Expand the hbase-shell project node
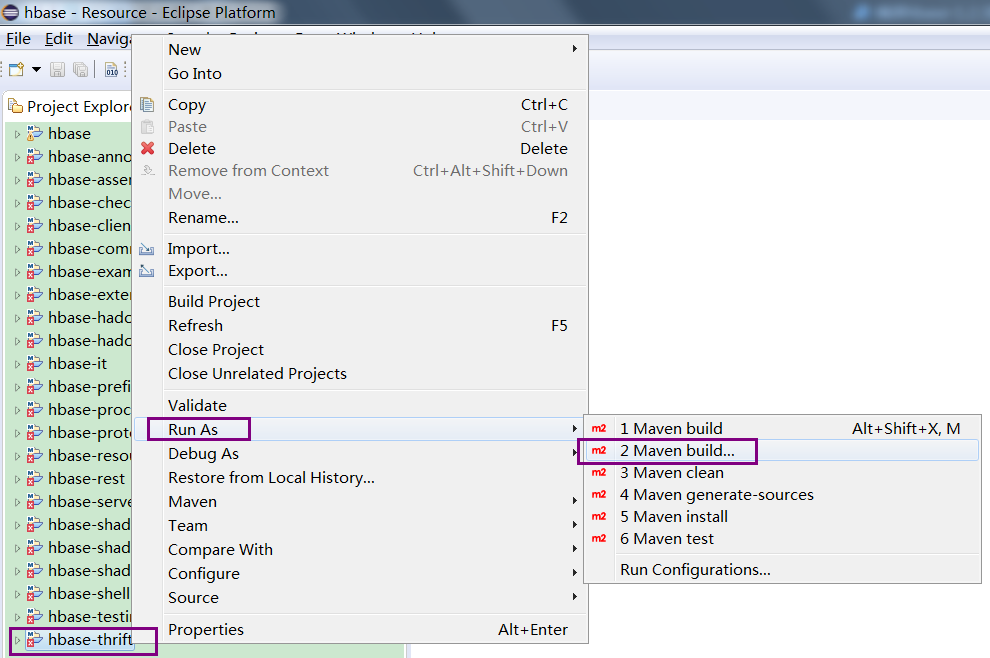The height and width of the screenshot is (658, 990). pyautogui.click(x=17, y=594)
